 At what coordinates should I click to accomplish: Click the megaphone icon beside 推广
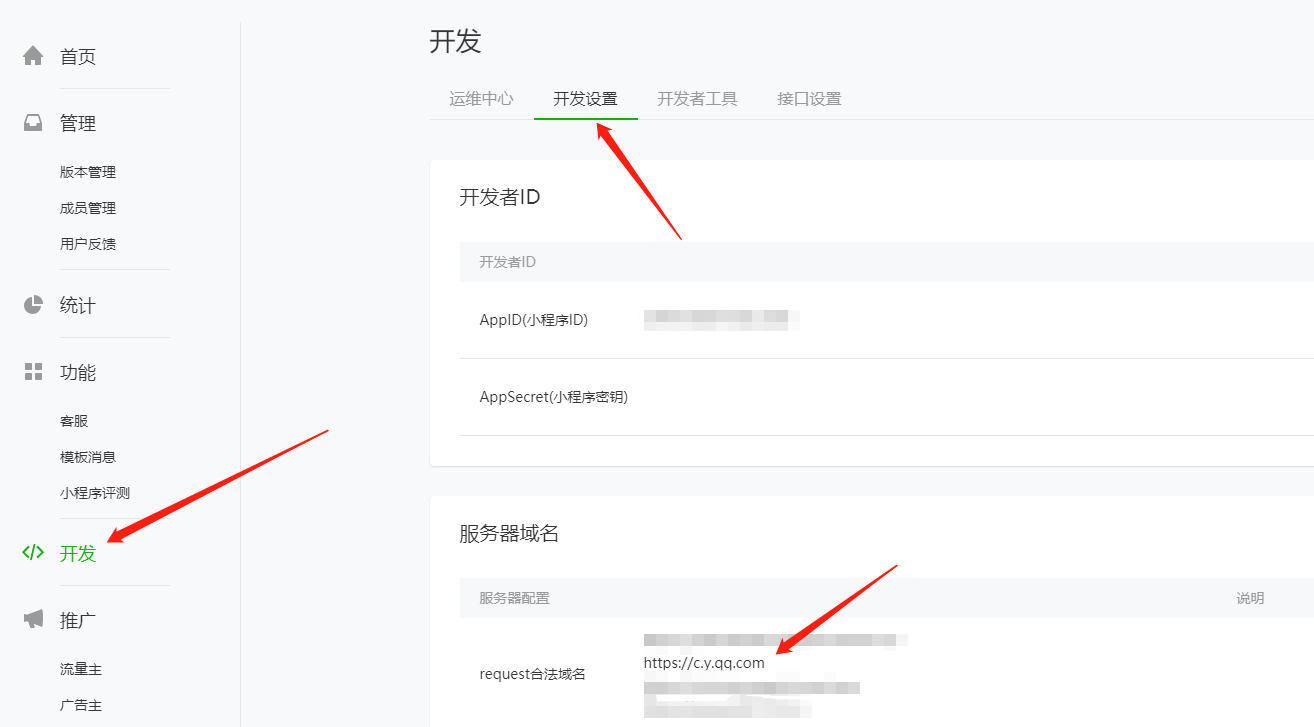coord(33,620)
